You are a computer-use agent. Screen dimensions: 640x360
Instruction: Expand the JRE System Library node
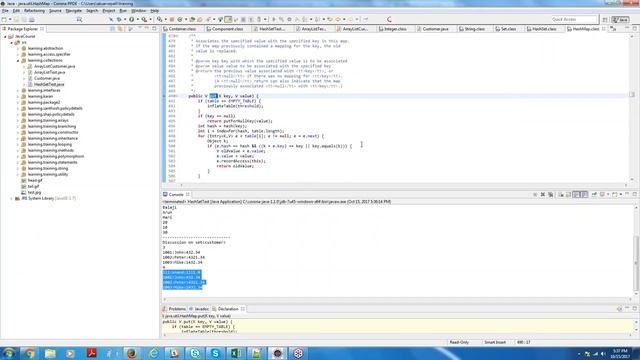tap(12, 198)
